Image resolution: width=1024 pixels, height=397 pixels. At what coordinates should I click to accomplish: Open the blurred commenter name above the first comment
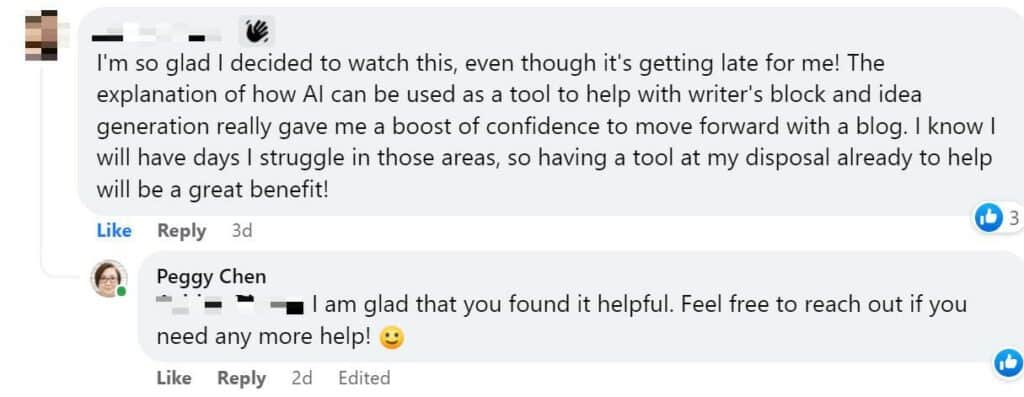157,33
